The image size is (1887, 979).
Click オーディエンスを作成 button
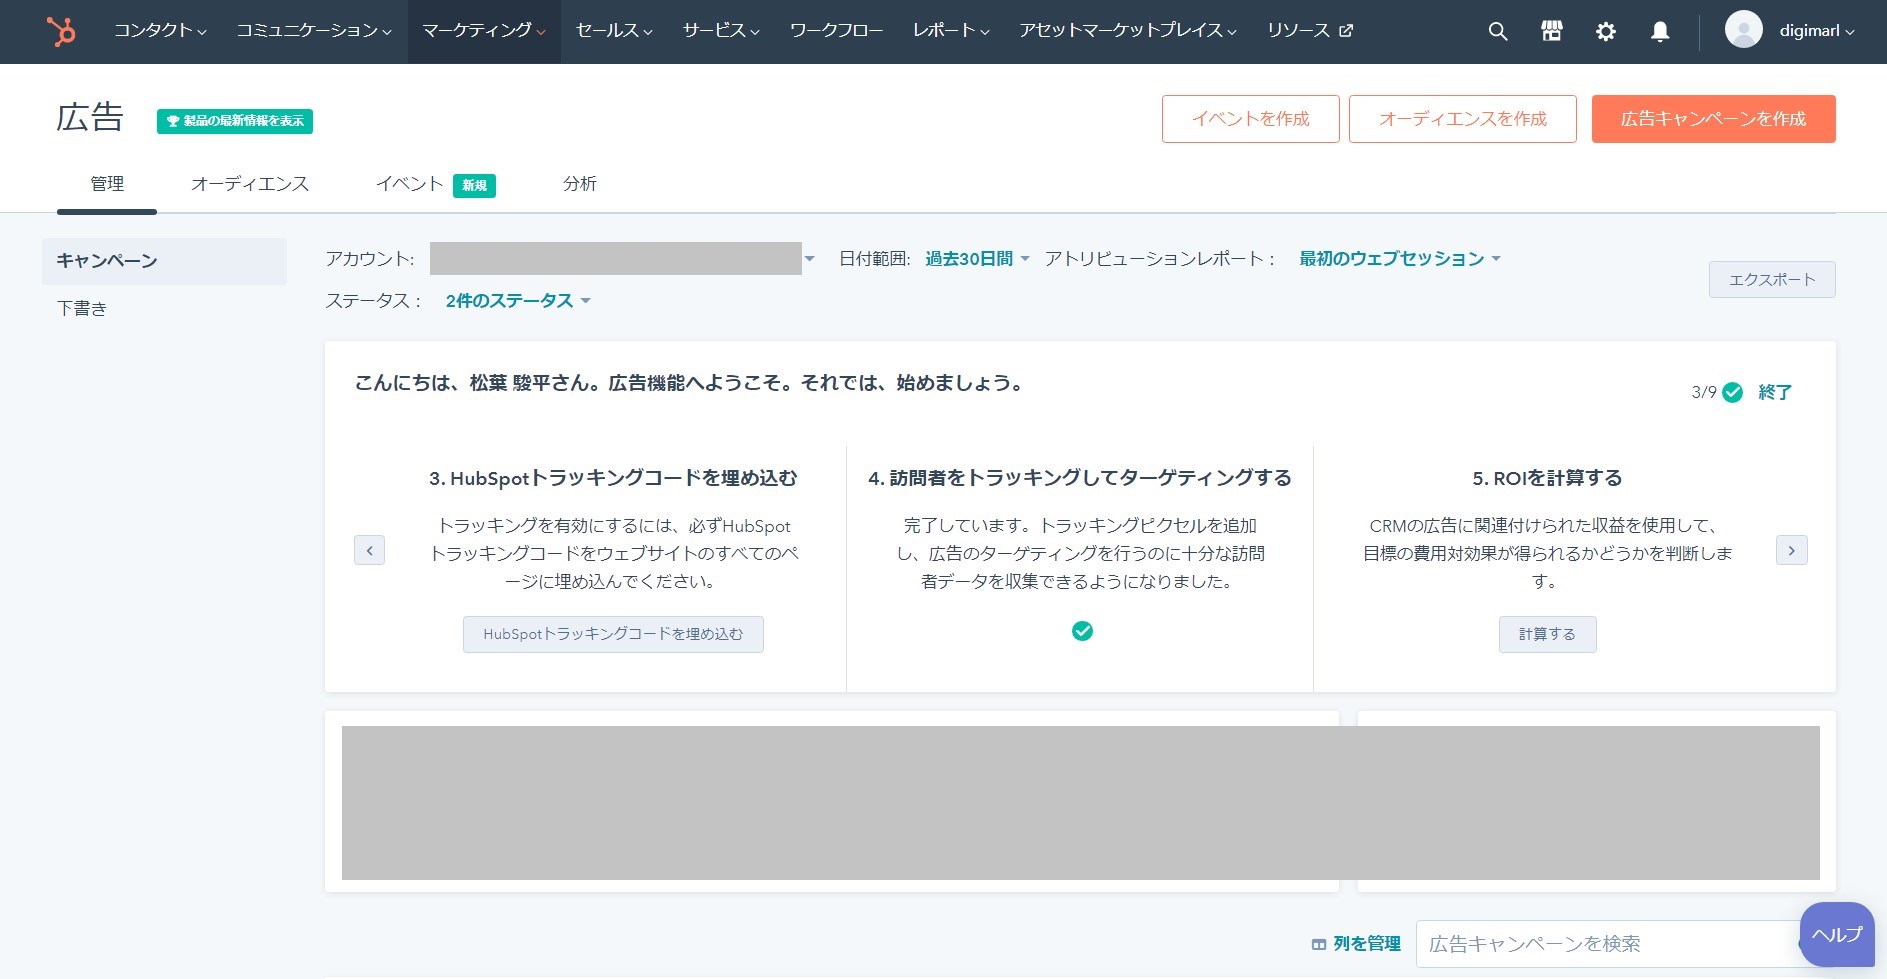[x=1462, y=119]
